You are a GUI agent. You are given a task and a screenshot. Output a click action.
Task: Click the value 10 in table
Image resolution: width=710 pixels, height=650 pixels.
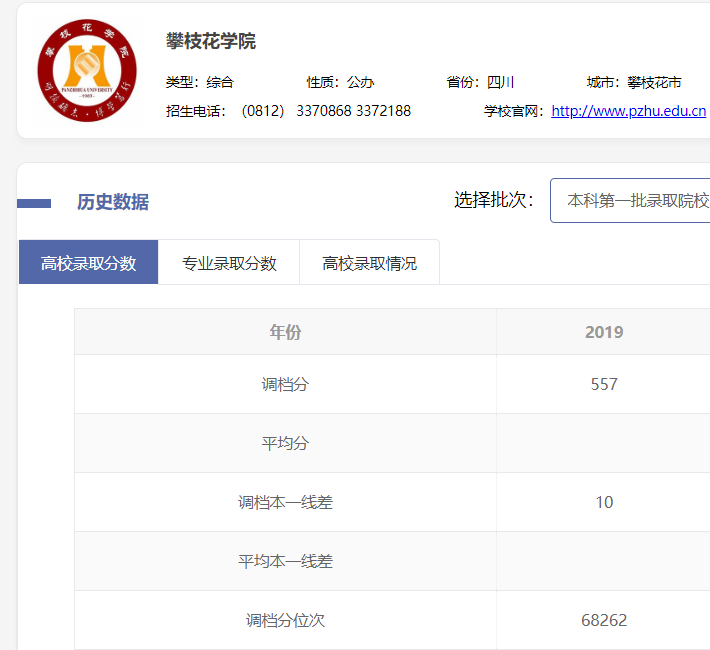[x=604, y=502]
